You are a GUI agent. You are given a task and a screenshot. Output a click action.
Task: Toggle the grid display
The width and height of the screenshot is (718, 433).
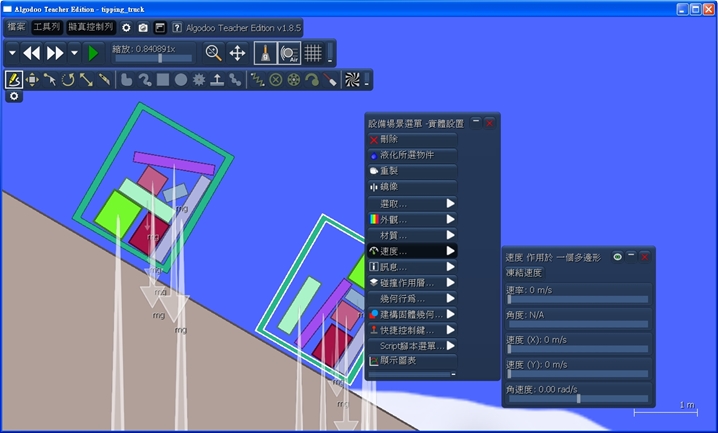pos(313,52)
